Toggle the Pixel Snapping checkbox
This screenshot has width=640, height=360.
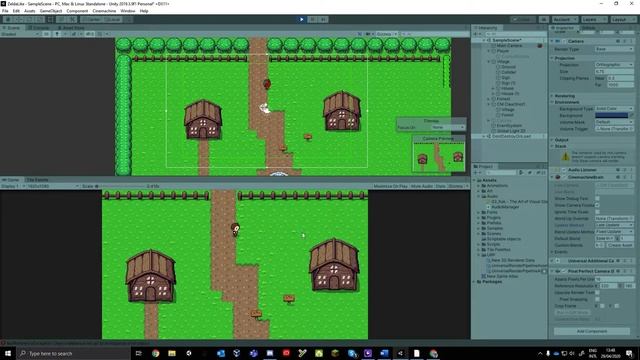(x=597, y=299)
